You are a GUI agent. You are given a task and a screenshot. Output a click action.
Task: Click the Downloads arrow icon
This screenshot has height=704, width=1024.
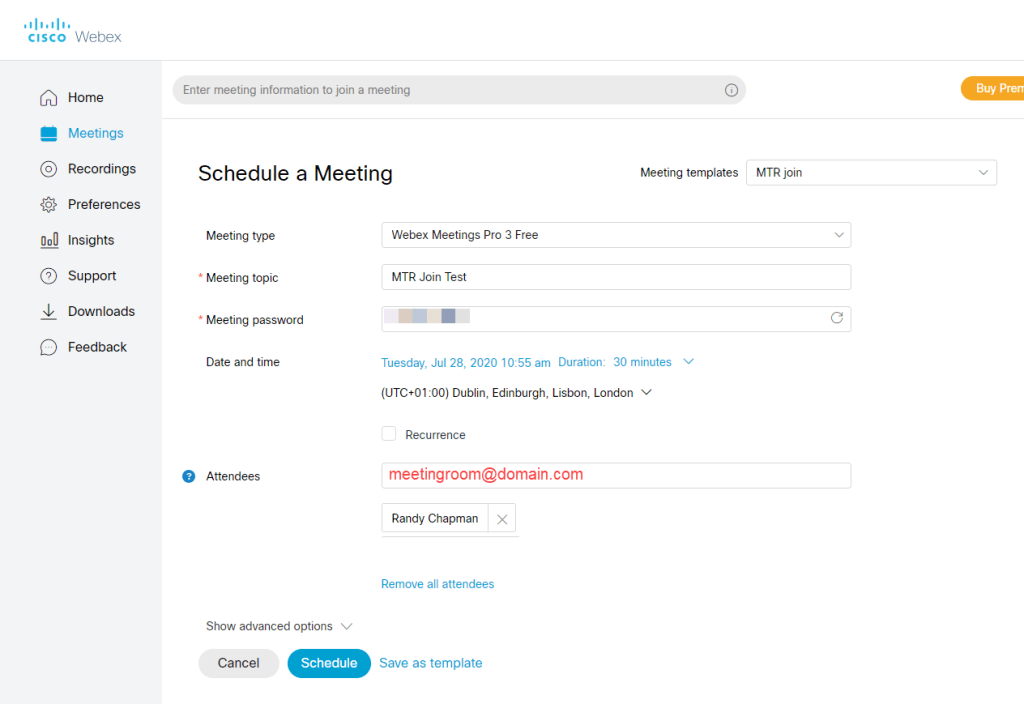pyautogui.click(x=48, y=312)
